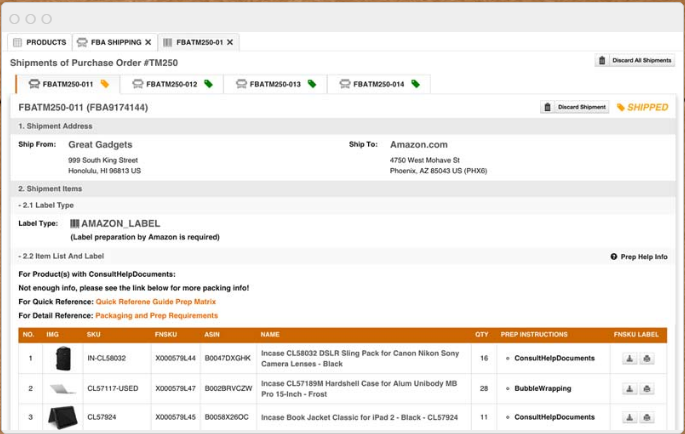The width and height of the screenshot is (685, 434).
Task: Open the Quick Referene Guide Prep Matrix link
Action: click(x=156, y=302)
